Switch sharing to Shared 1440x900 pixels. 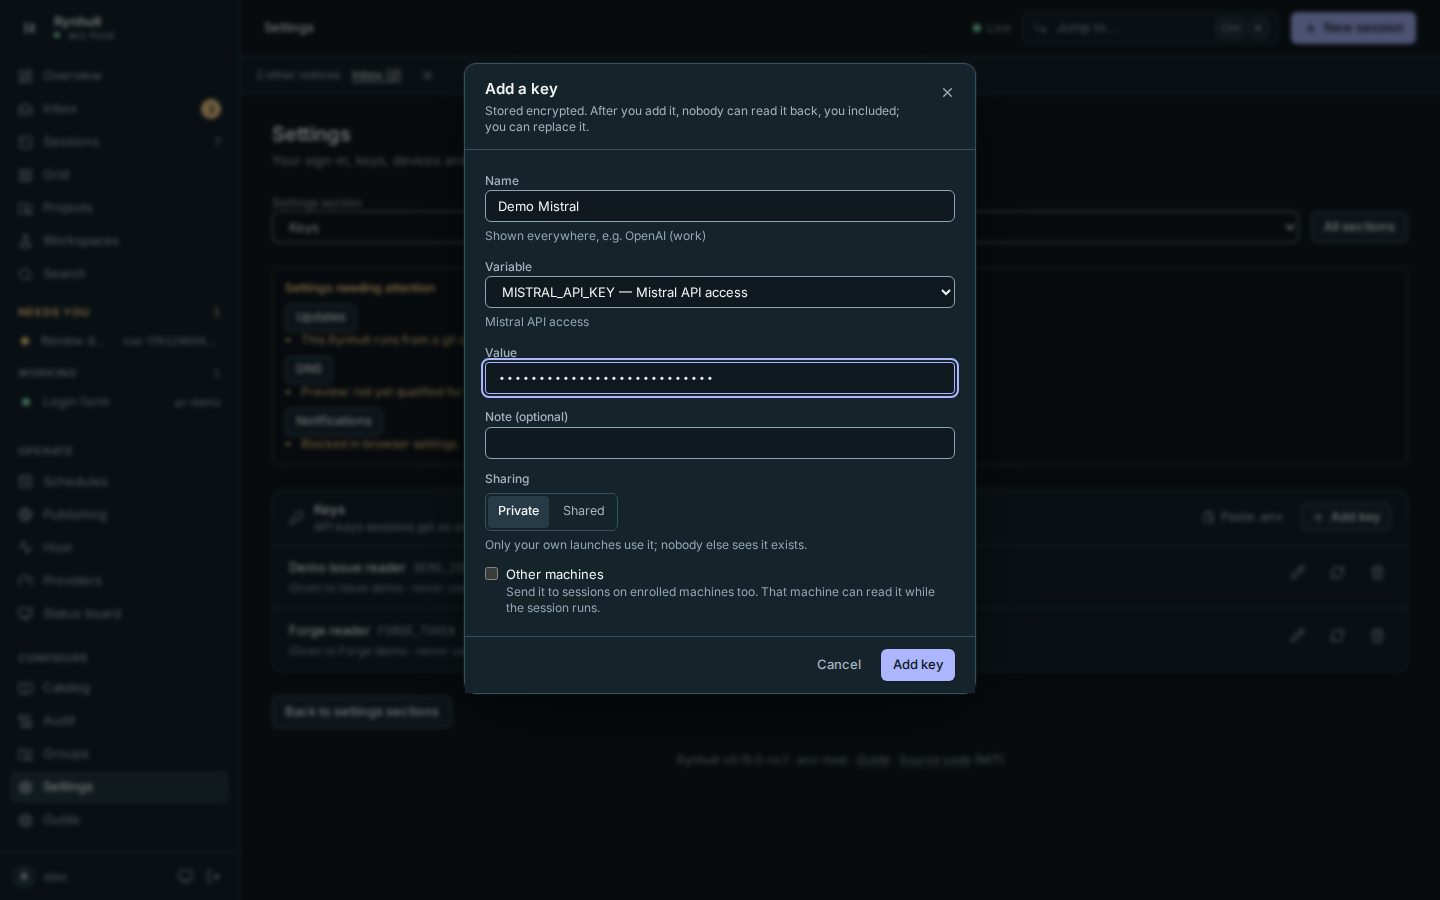tap(583, 511)
